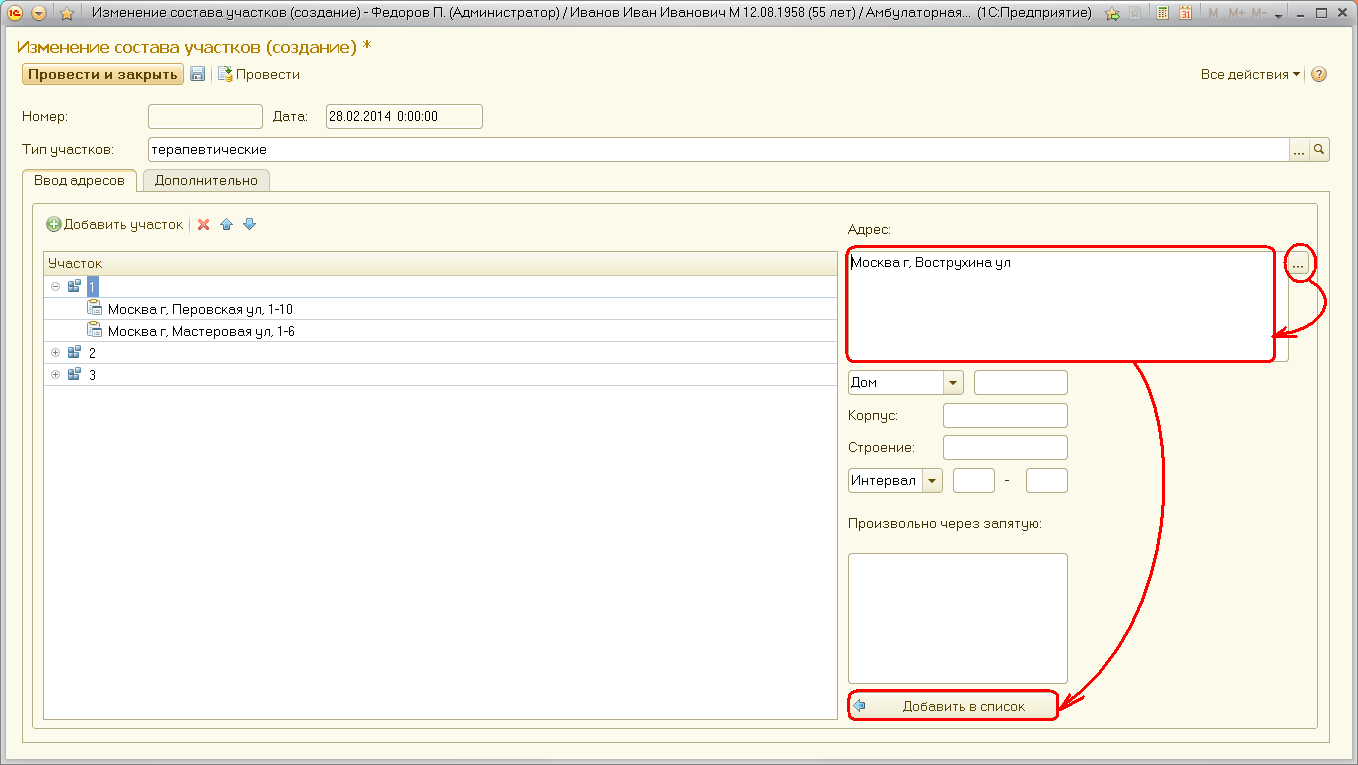Collapse участок 1 tree node

click(56, 286)
